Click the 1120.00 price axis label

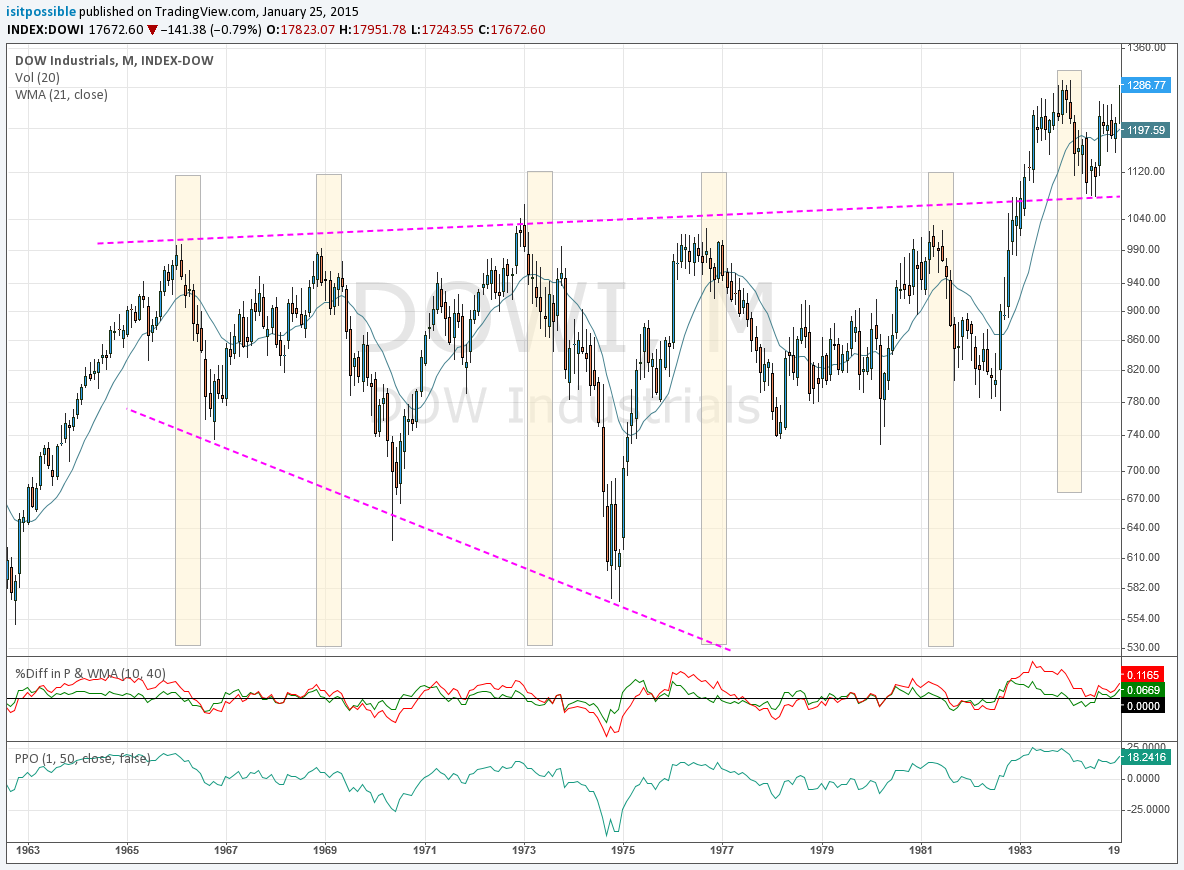point(1146,171)
